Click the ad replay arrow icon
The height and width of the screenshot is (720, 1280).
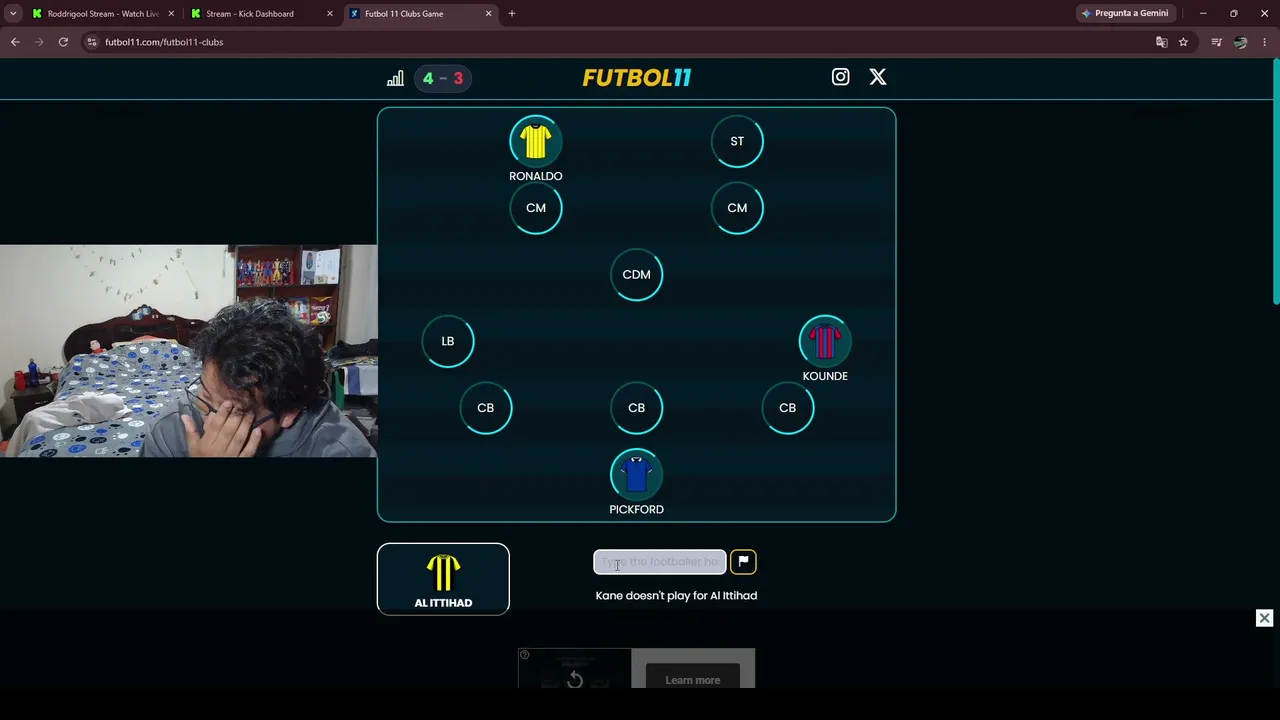575,680
